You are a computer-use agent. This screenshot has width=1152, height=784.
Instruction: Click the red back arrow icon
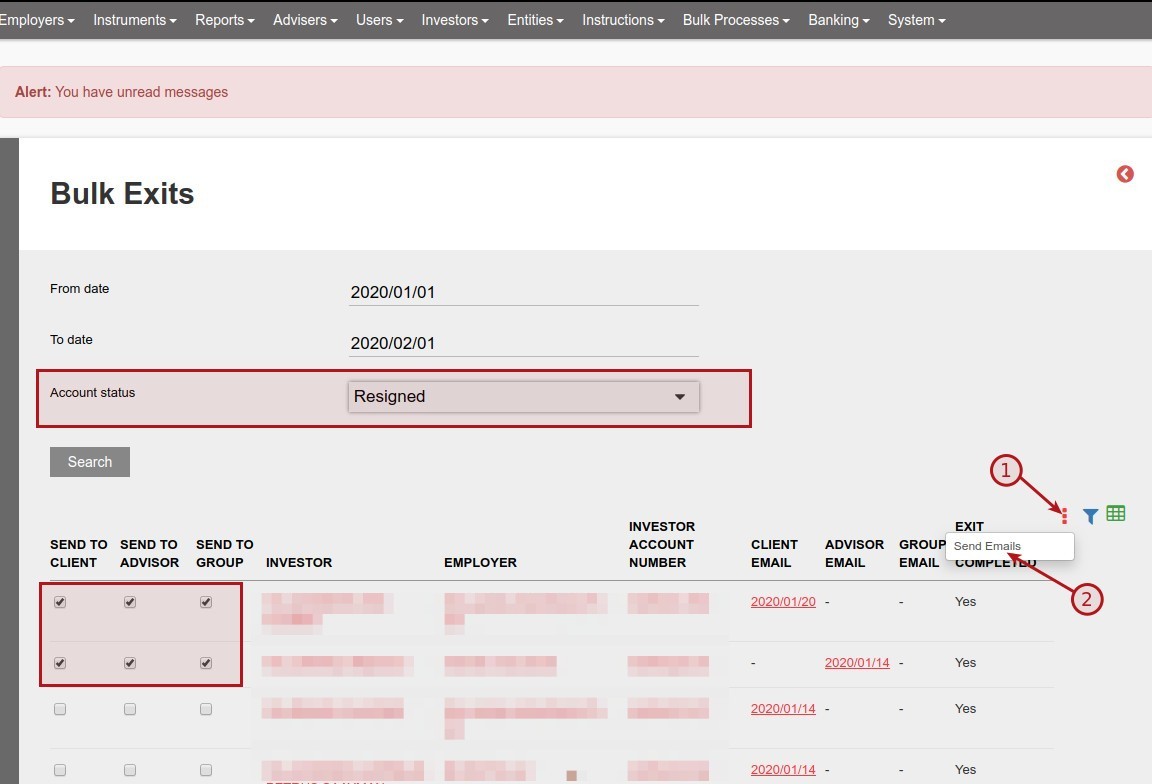click(x=1125, y=174)
